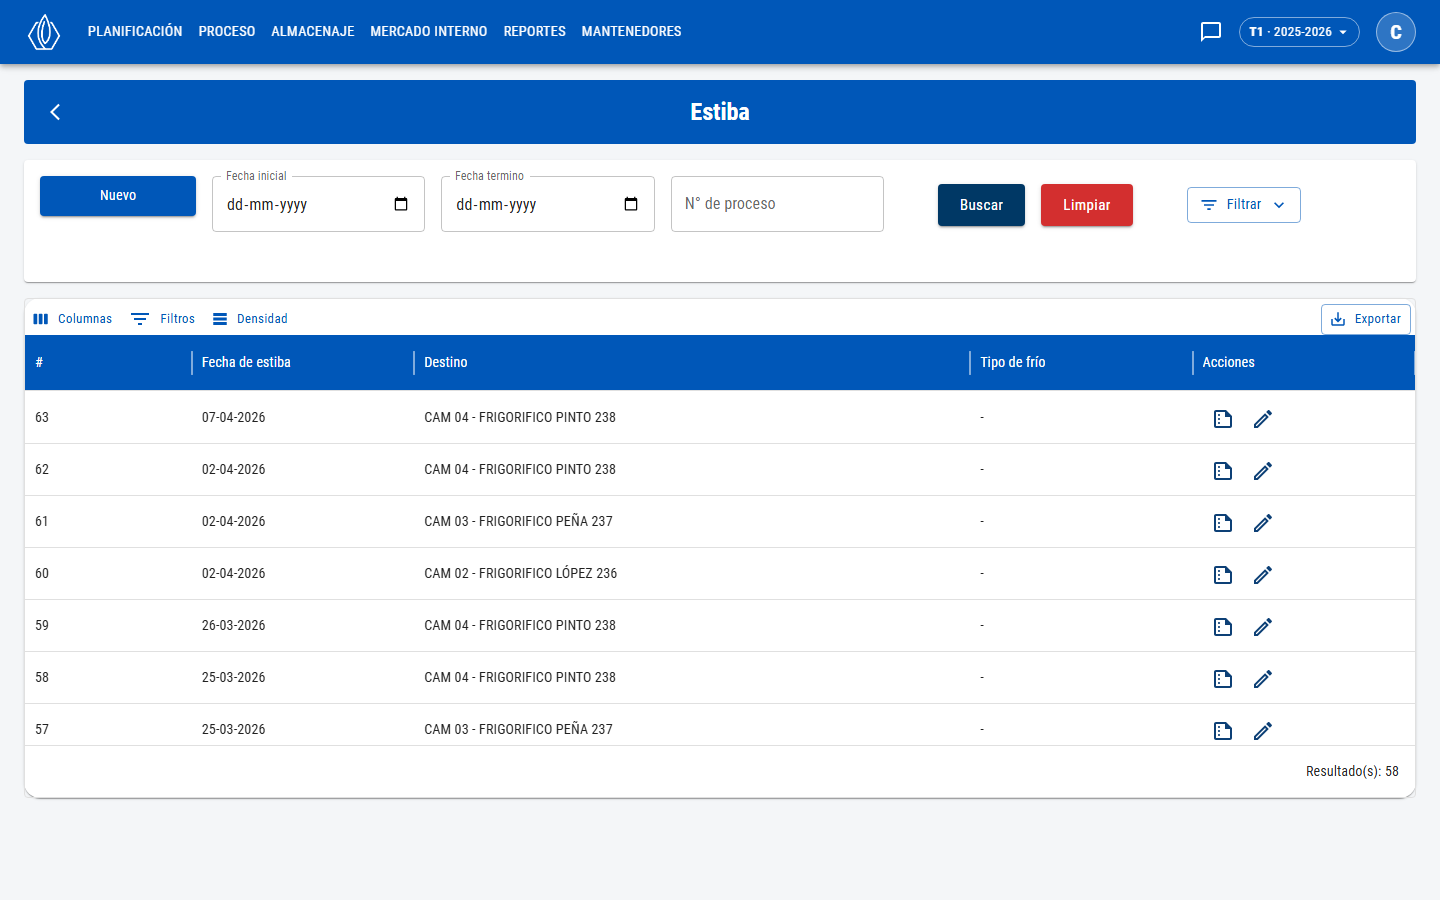Focus the Fecha termino date field
1440x900 pixels.
pos(548,204)
